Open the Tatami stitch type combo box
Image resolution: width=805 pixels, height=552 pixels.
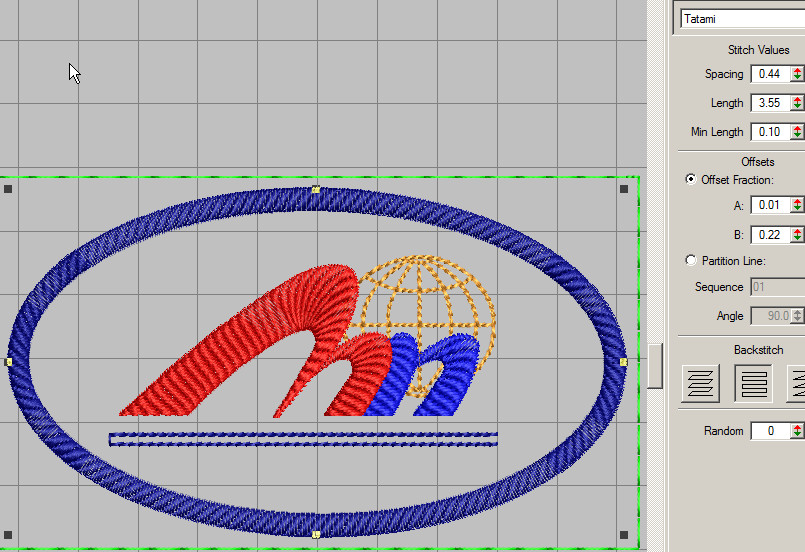click(x=742, y=19)
